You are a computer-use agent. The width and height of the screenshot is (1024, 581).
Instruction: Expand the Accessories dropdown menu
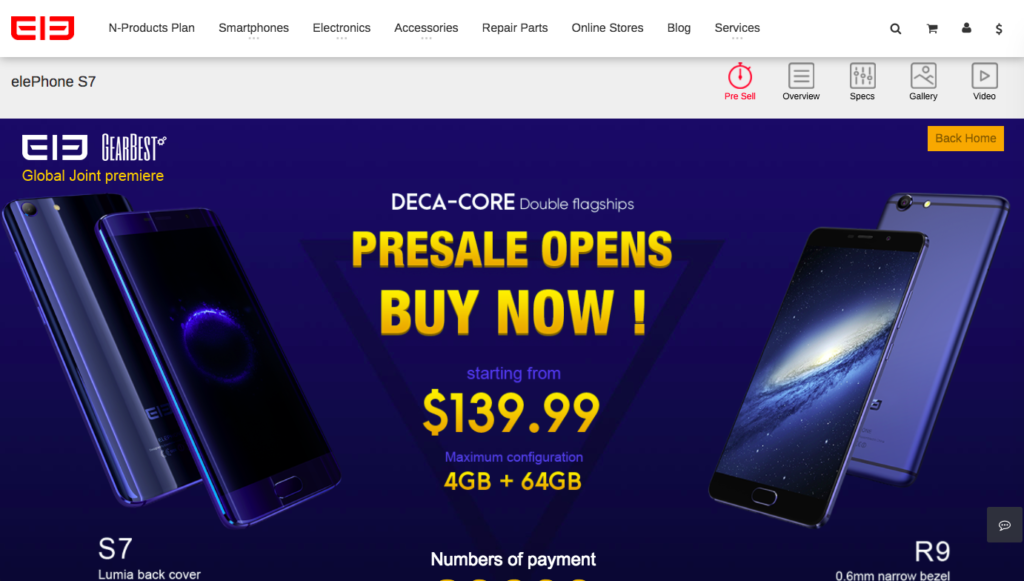pyautogui.click(x=426, y=28)
